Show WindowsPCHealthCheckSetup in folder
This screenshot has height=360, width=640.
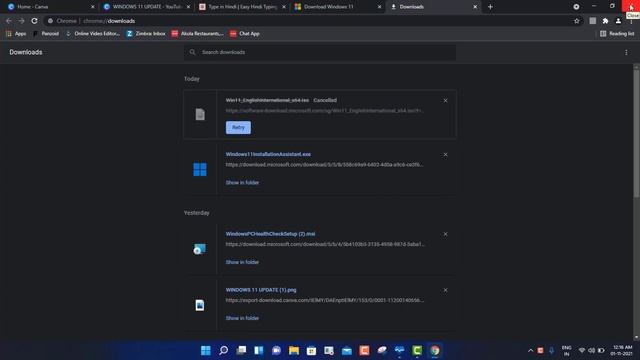click(242, 262)
